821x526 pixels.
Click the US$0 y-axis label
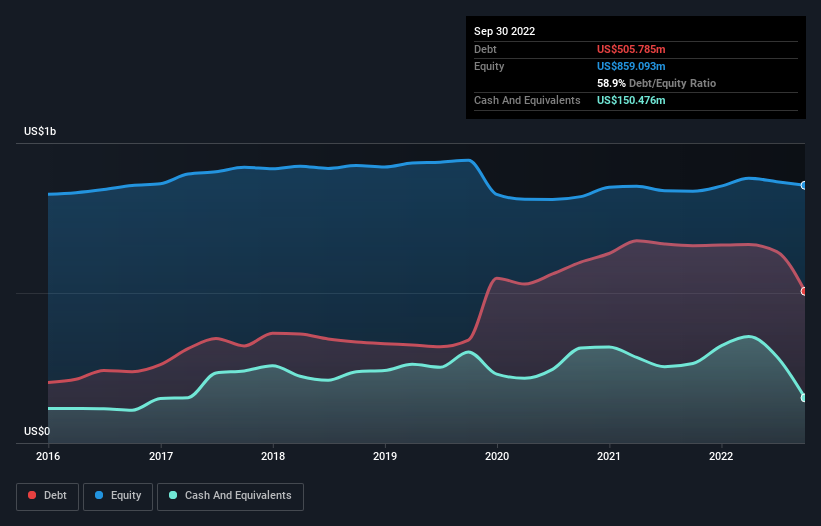click(x=37, y=431)
